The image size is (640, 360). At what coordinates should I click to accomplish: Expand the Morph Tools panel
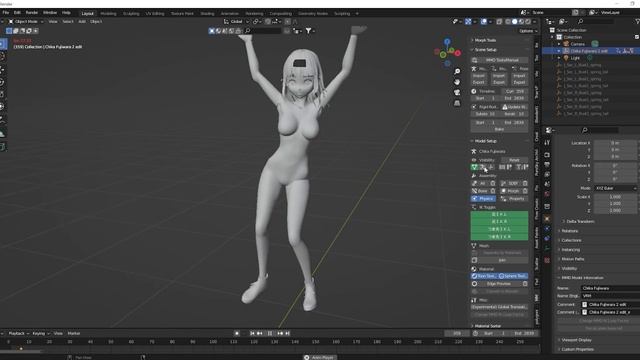[x=485, y=40]
